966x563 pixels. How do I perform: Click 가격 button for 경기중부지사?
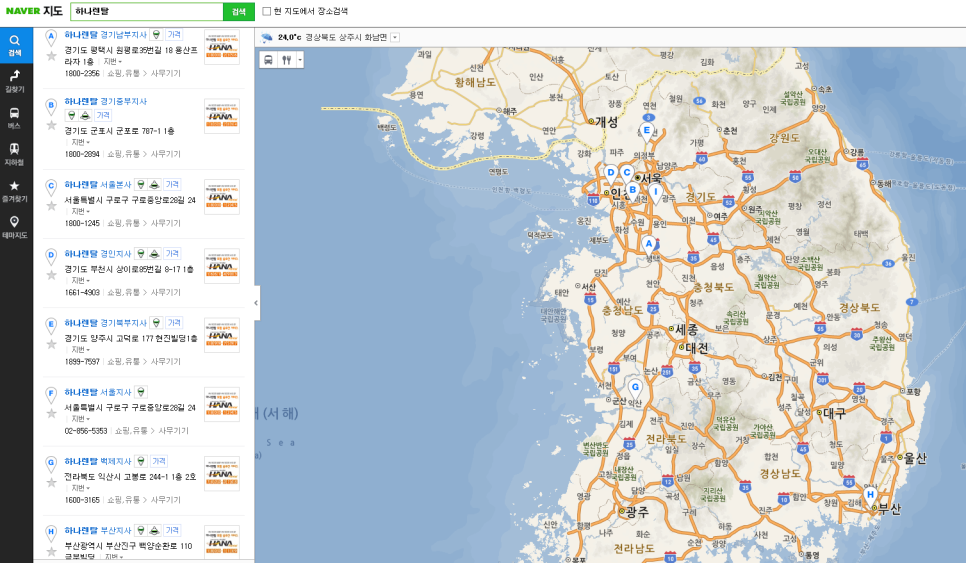(x=103, y=115)
